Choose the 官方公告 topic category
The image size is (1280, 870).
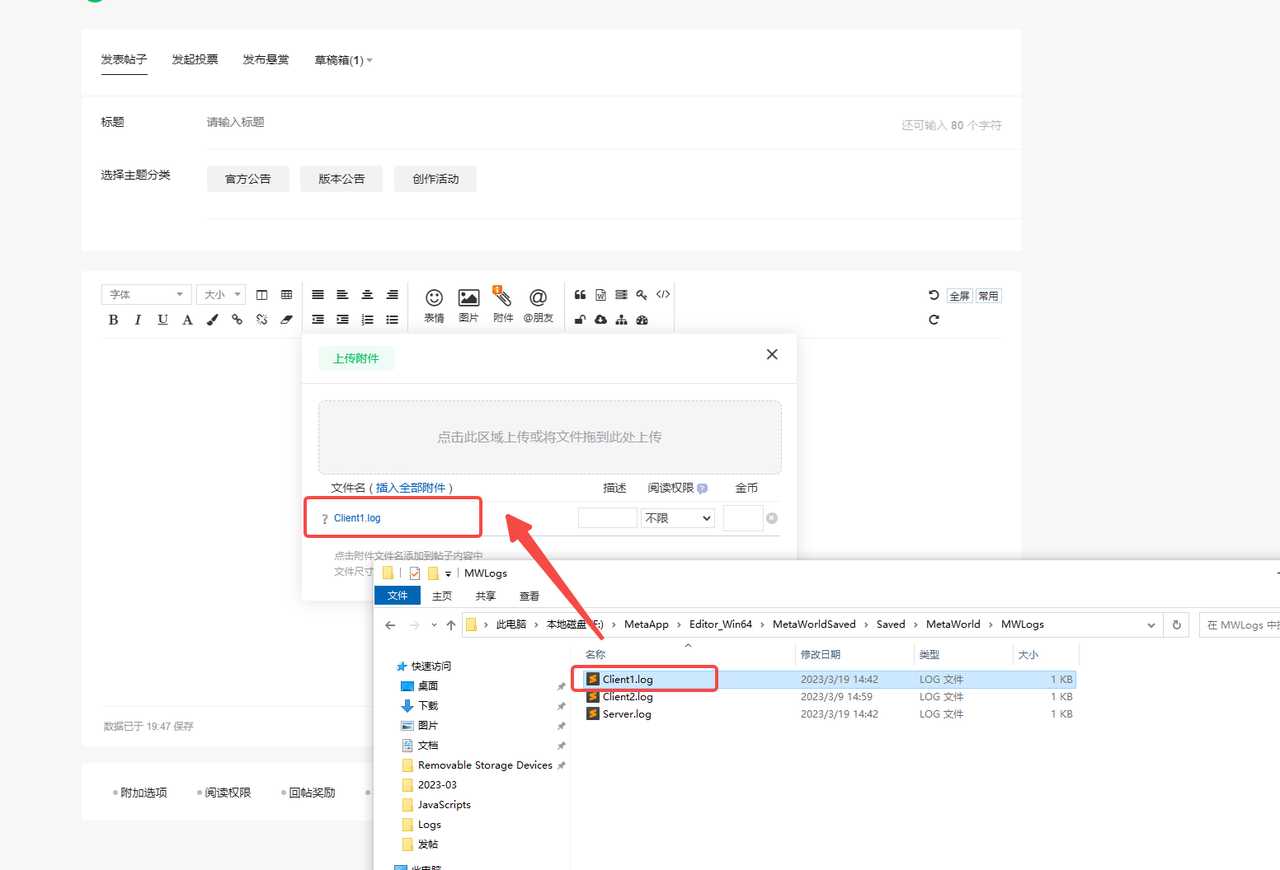pyautogui.click(x=248, y=179)
